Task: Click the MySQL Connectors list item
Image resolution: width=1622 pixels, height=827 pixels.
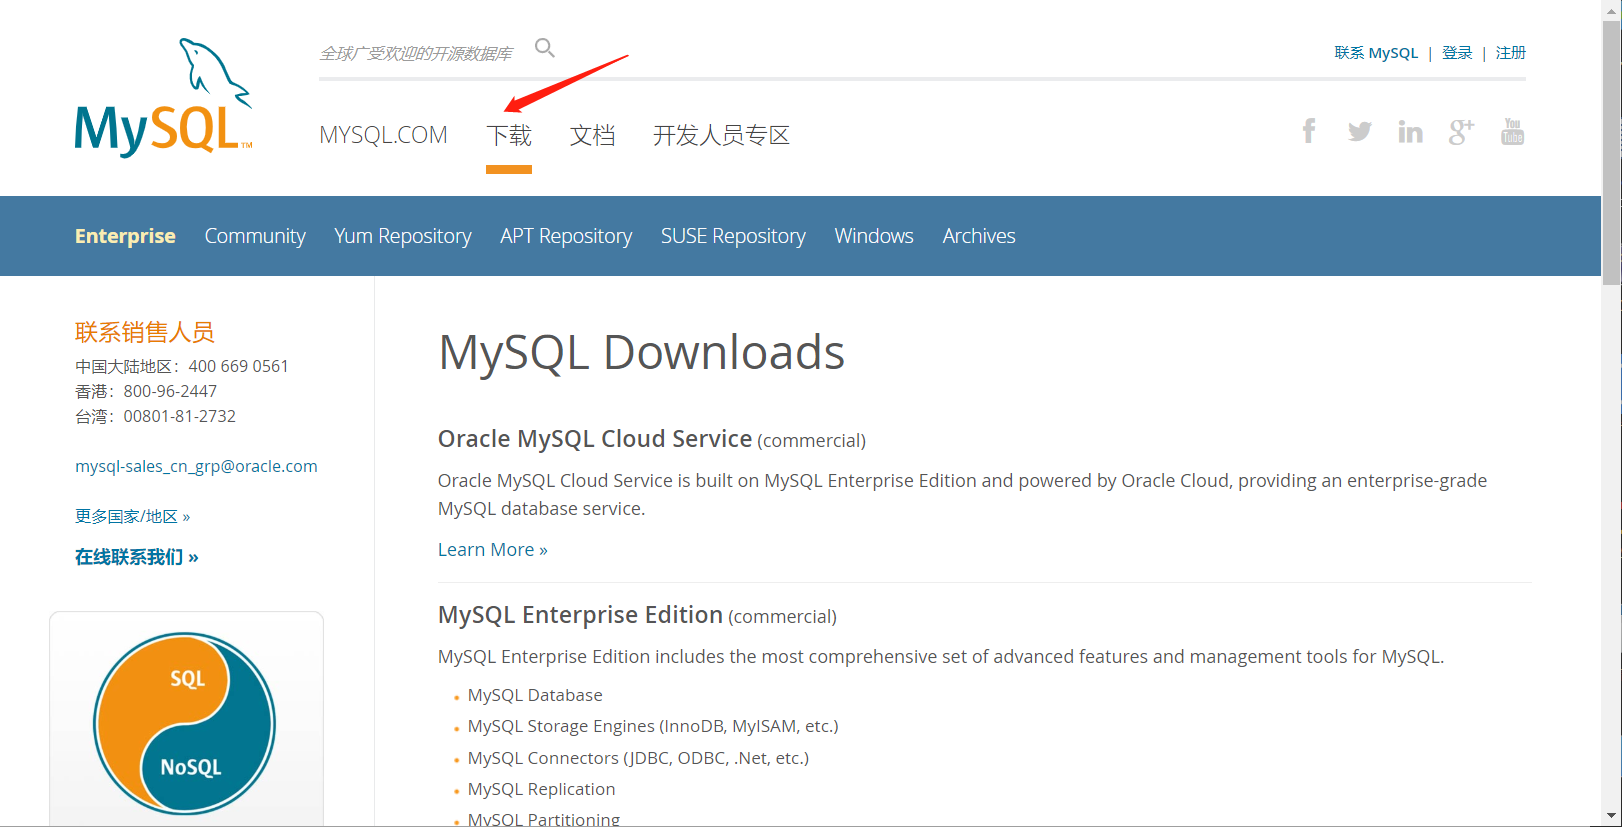Action: (x=638, y=758)
